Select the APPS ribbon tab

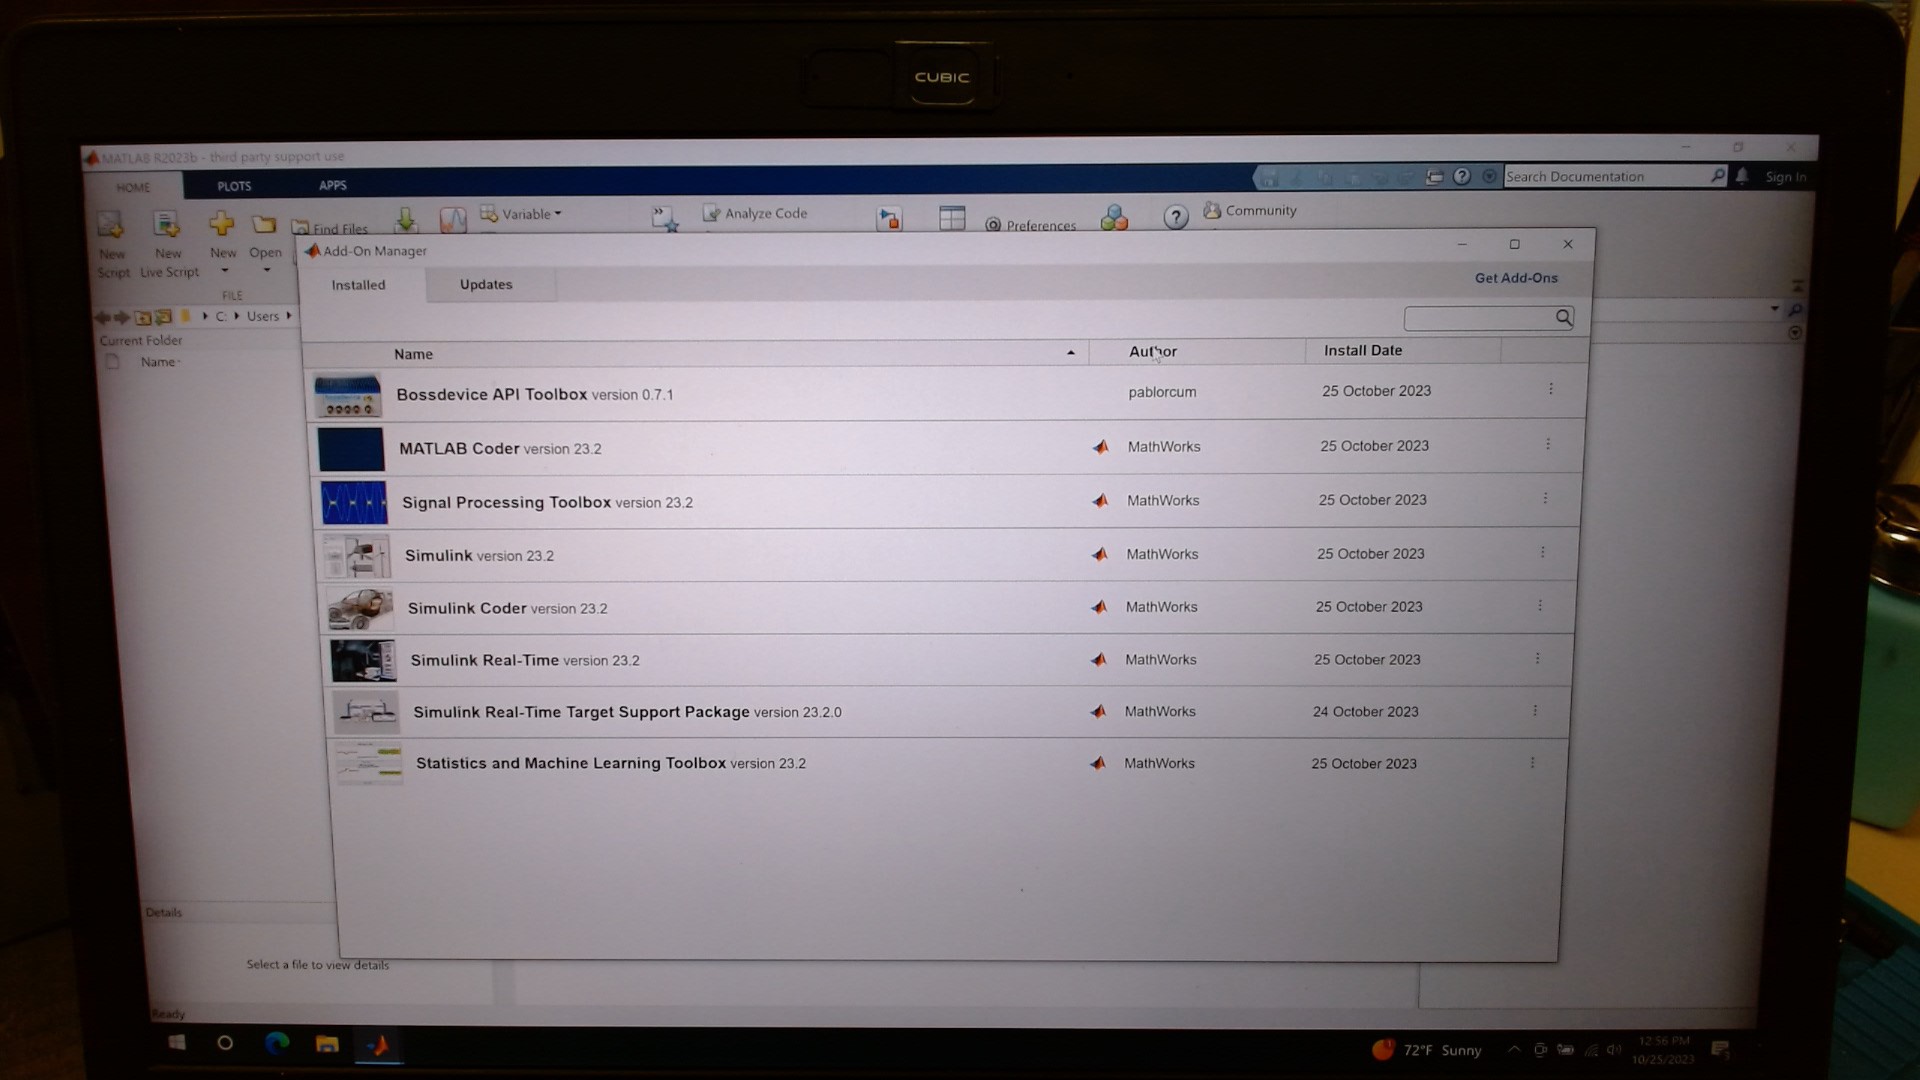tap(331, 185)
